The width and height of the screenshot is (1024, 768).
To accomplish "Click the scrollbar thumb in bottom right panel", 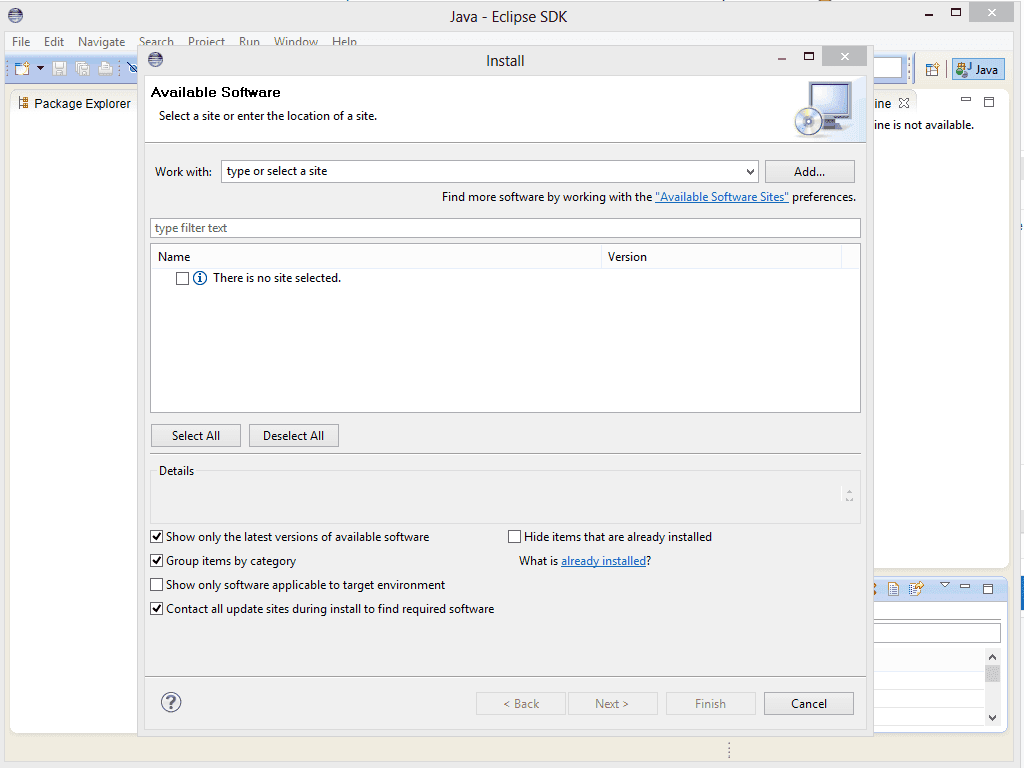I will click(x=992, y=673).
